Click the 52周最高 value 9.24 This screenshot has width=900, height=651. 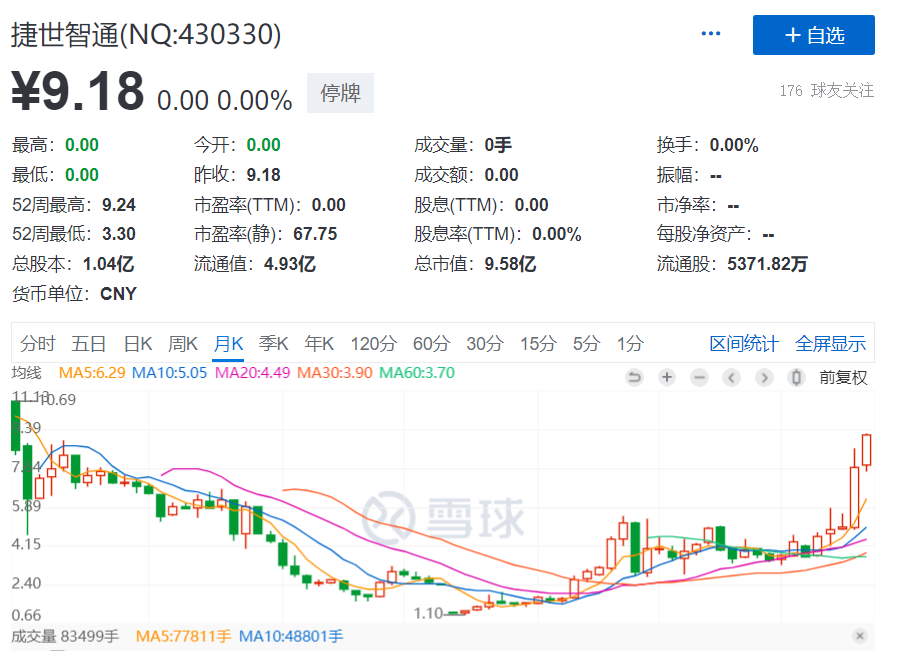click(x=119, y=205)
